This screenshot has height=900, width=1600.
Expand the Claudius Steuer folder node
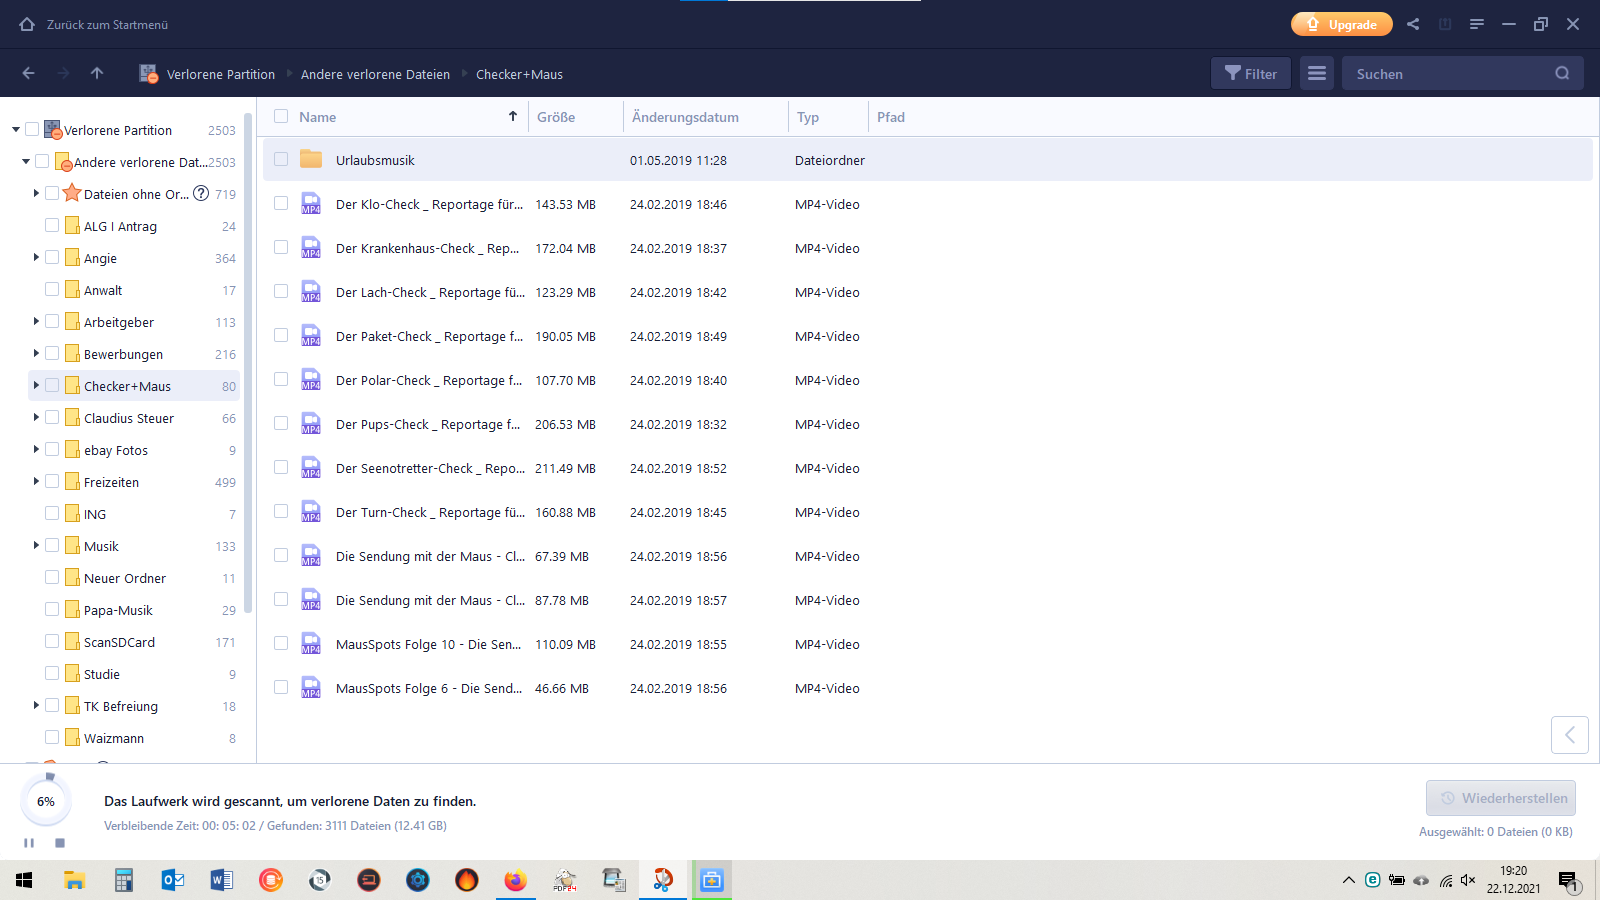click(36, 417)
